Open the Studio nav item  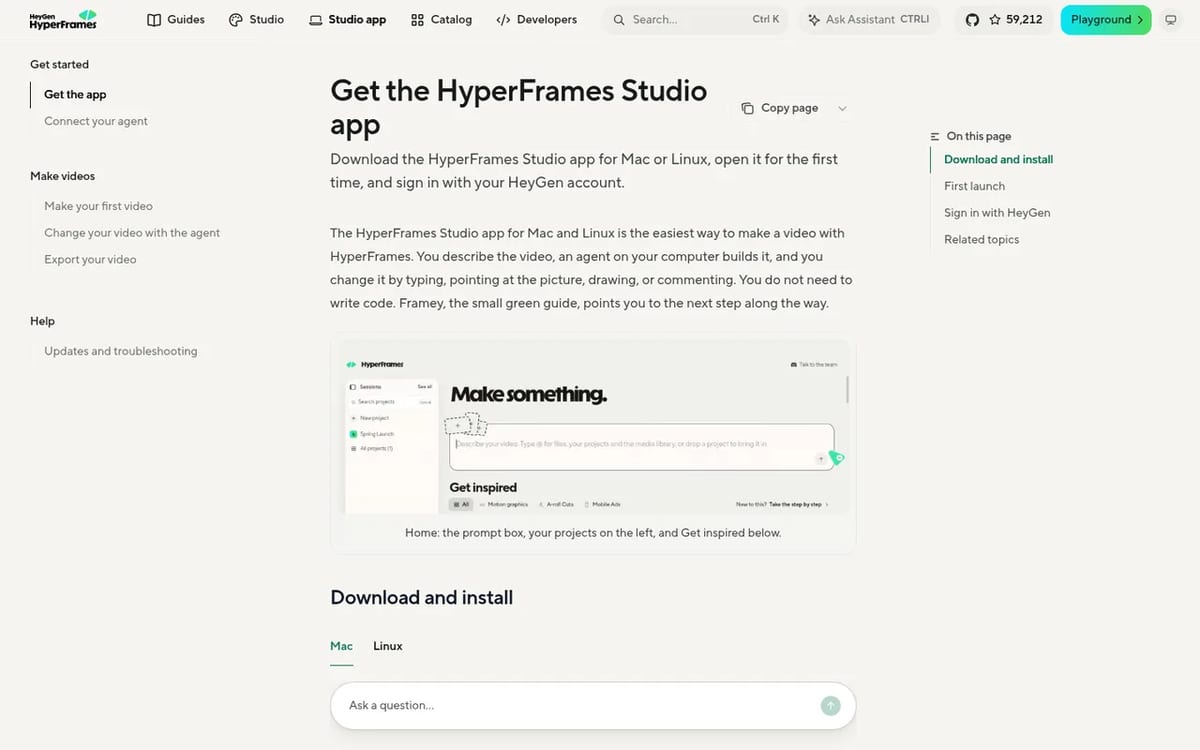(256, 19)
